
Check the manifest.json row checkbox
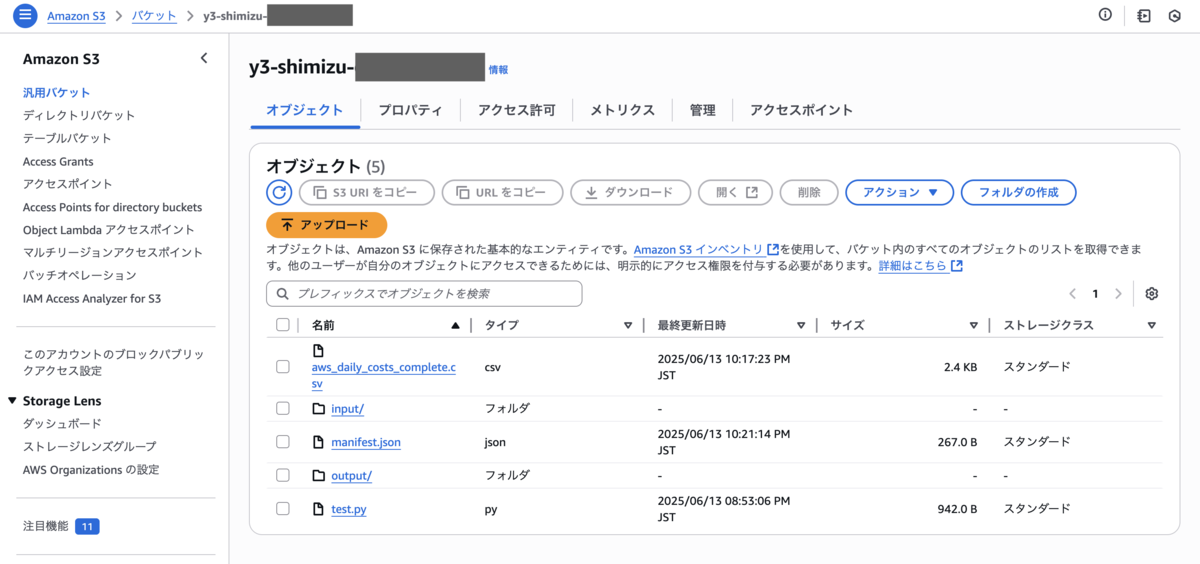pos(283,442)
